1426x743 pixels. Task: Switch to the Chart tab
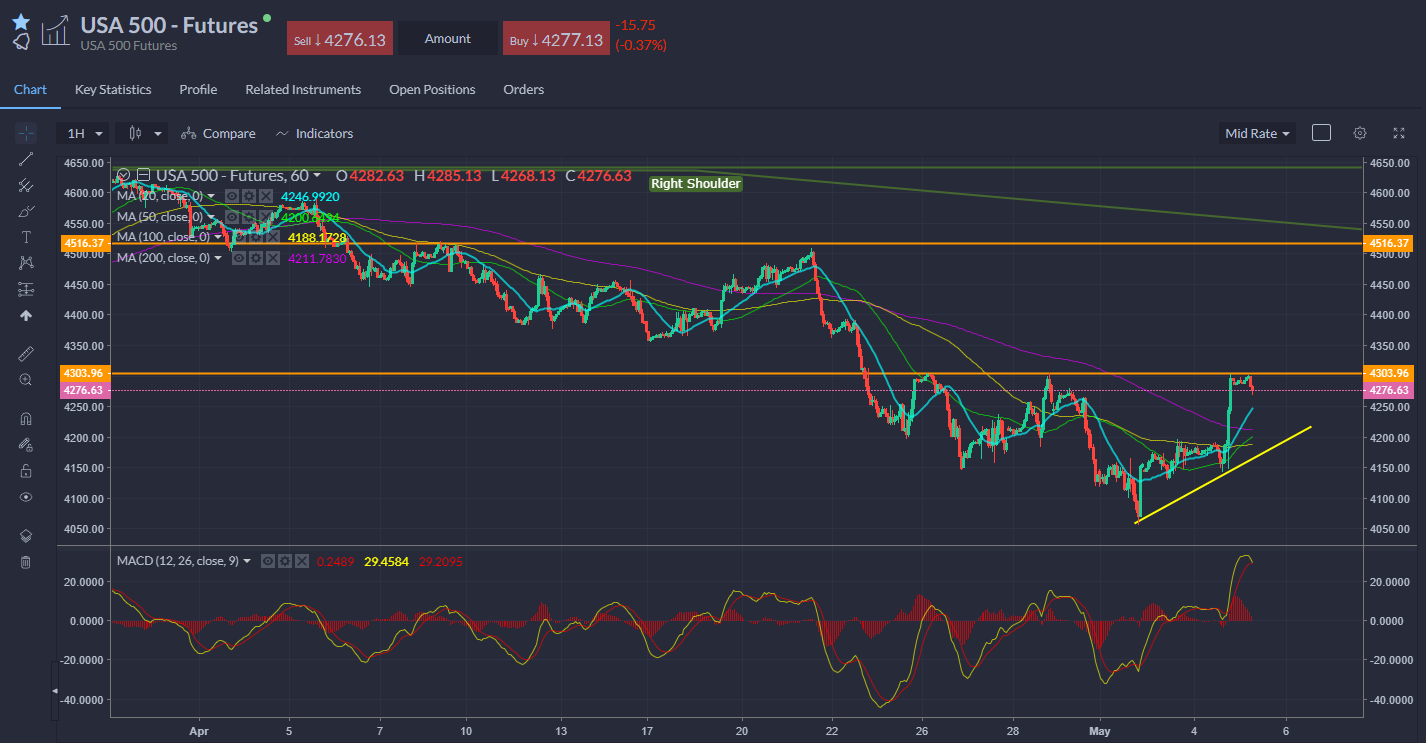coord(30,89)
